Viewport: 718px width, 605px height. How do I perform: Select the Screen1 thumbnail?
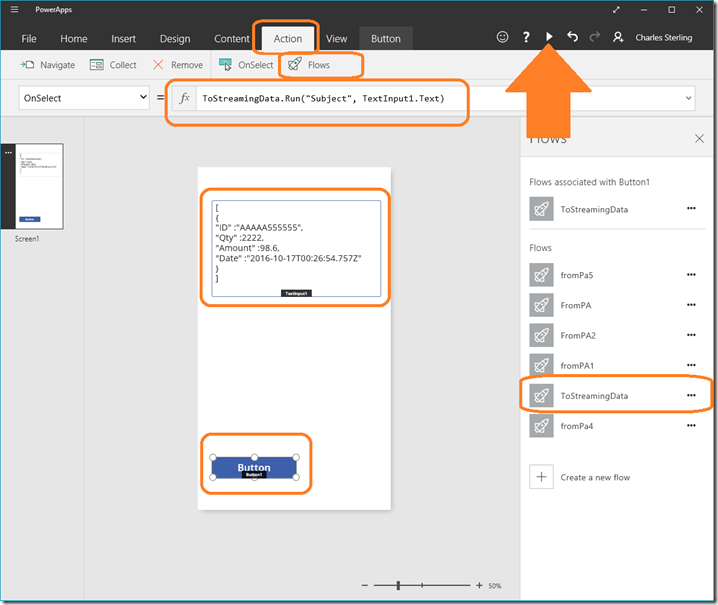coord(39,187)
